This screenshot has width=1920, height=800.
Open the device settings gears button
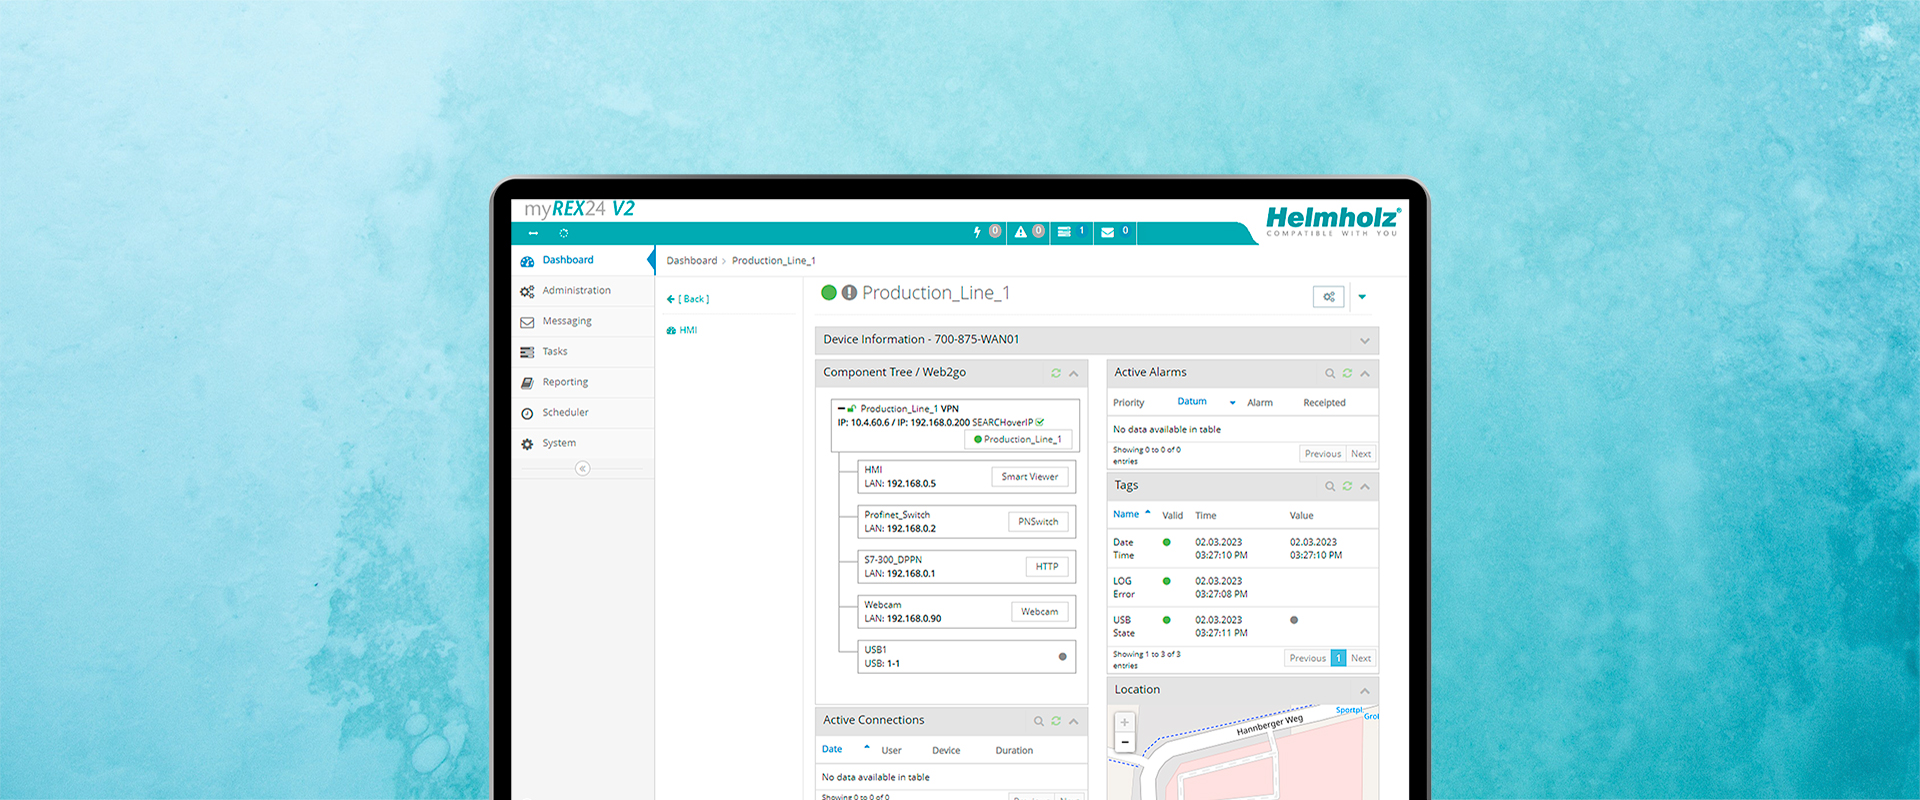(1329, 297)
